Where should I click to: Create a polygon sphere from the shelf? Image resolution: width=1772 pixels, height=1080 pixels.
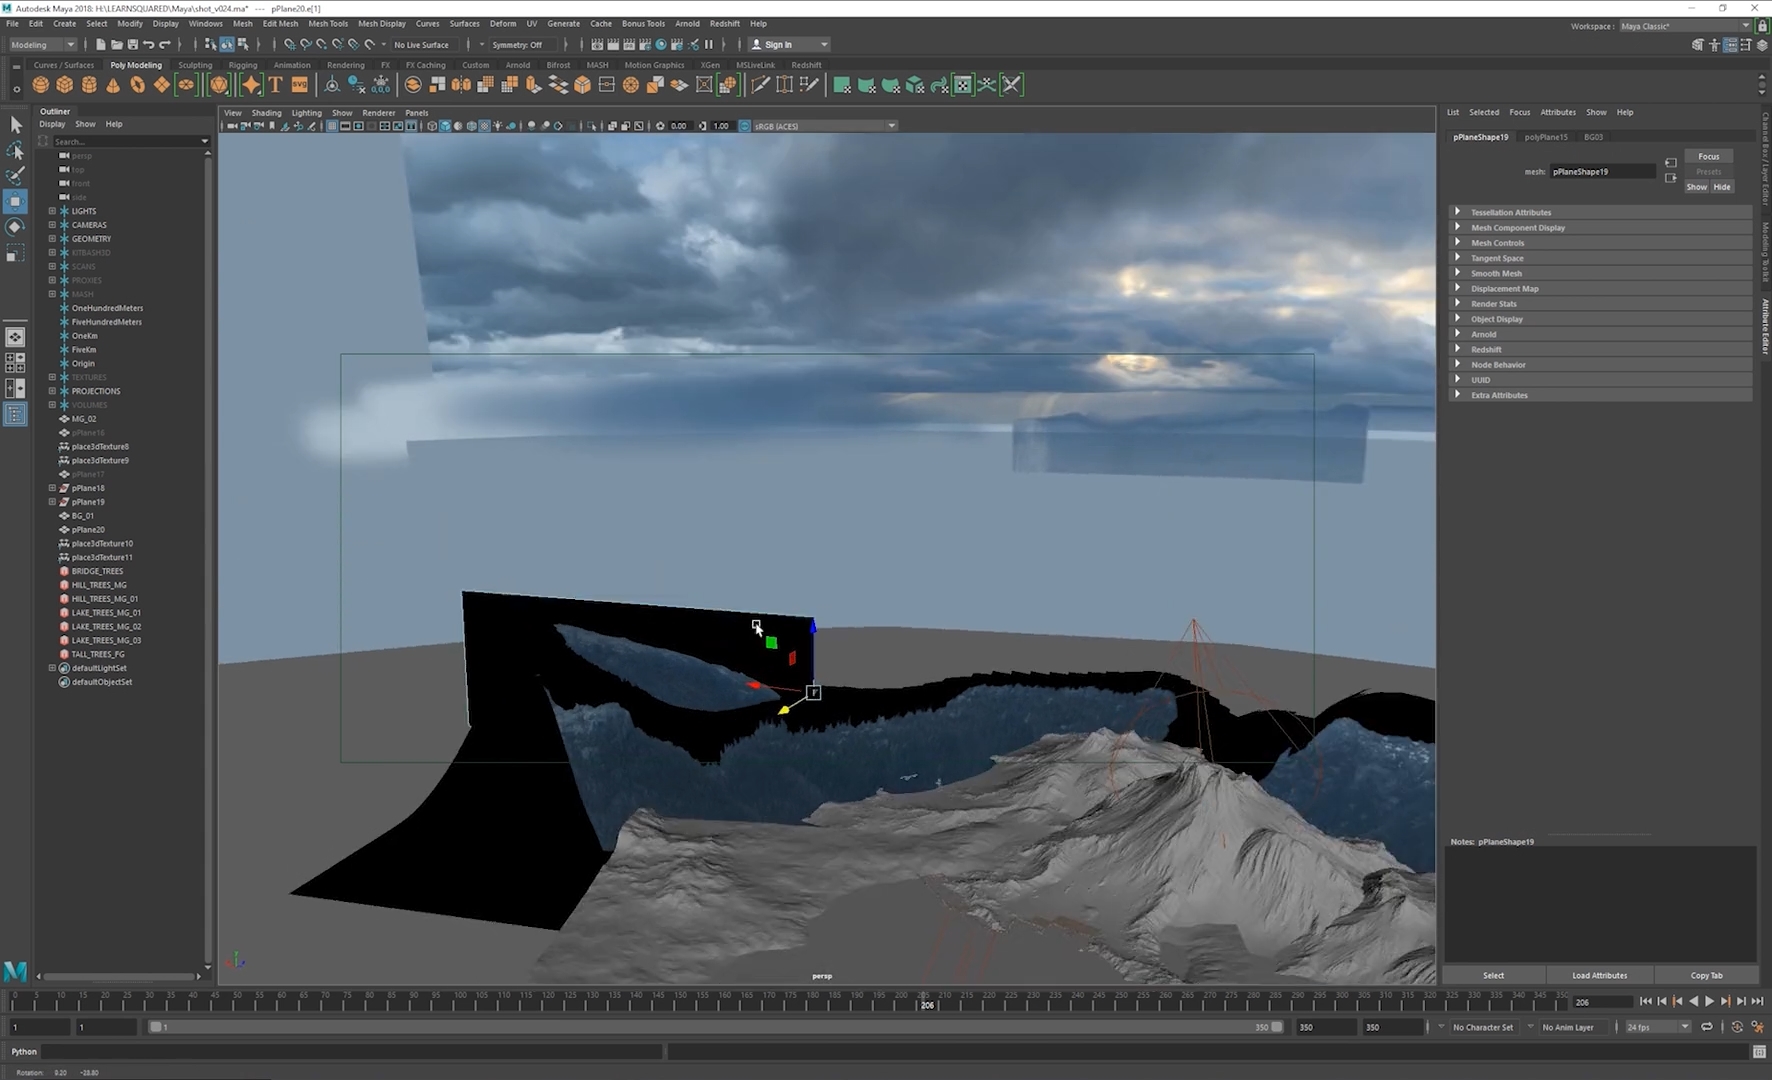click(x=40, y=85)
